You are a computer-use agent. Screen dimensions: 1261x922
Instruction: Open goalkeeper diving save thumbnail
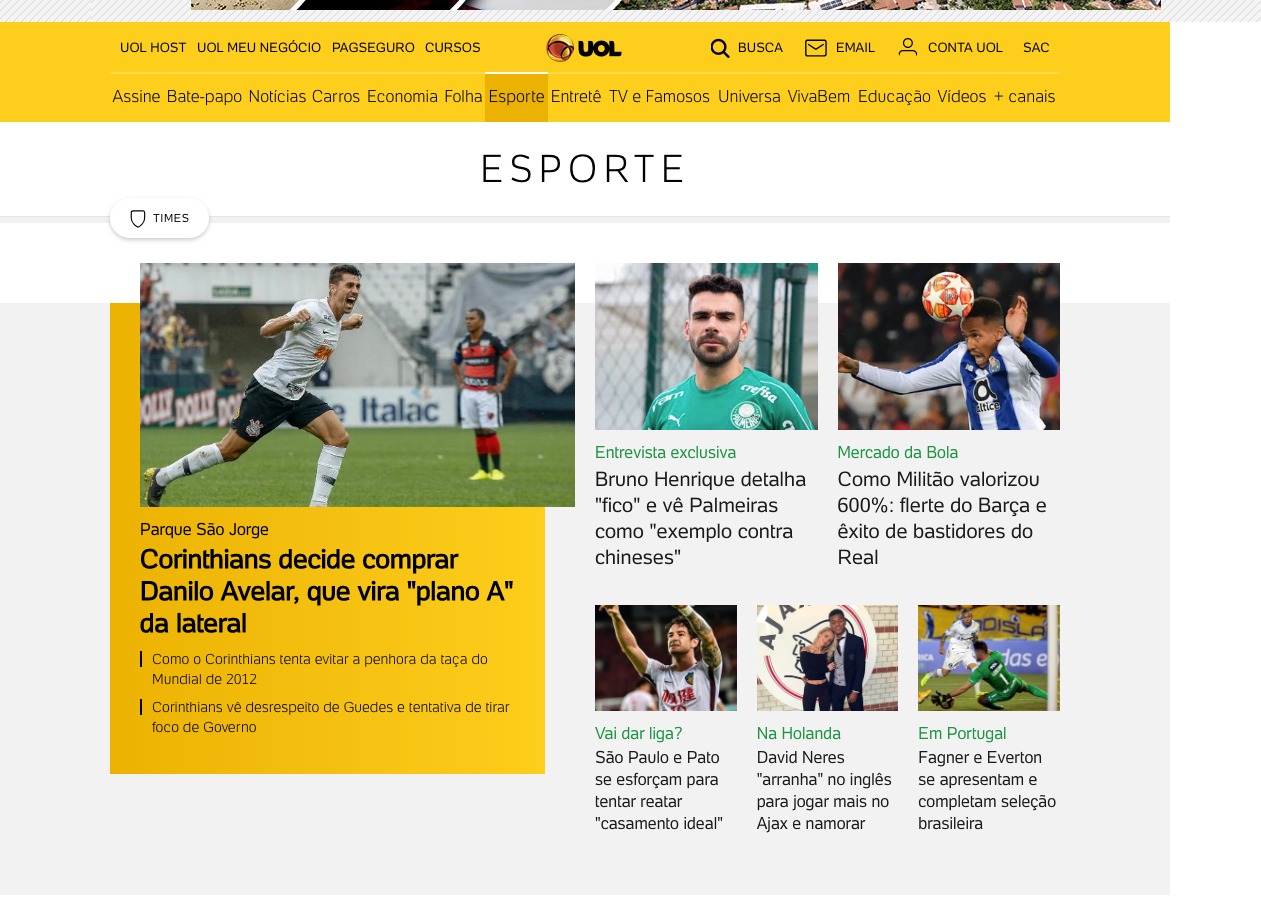(x=989, y=658)
